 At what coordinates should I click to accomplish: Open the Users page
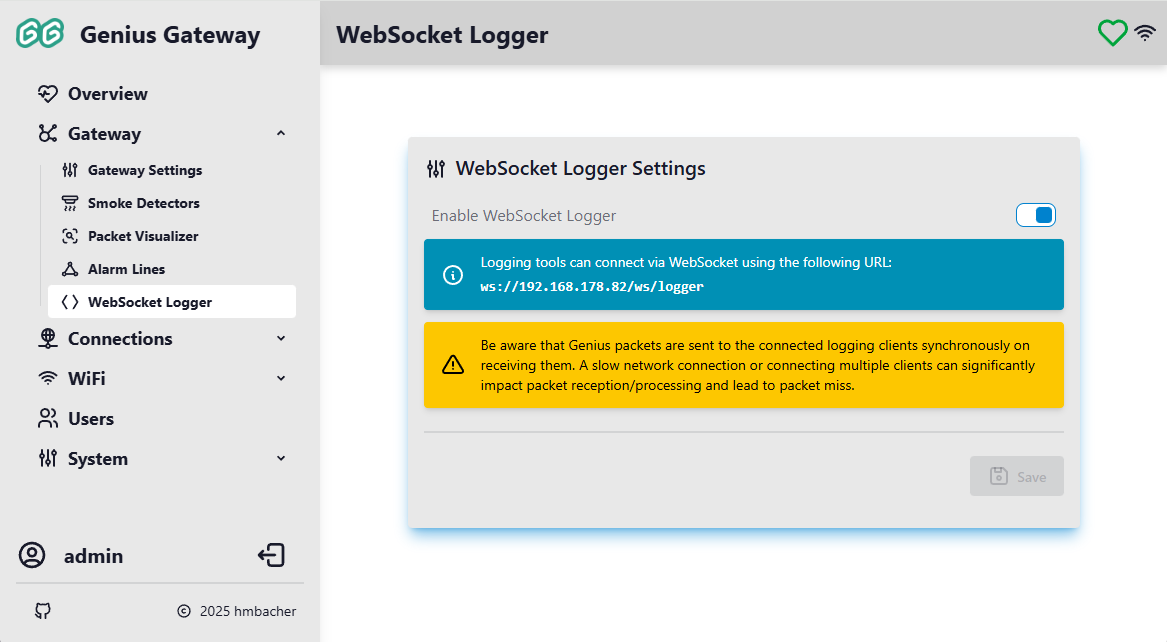90,419
